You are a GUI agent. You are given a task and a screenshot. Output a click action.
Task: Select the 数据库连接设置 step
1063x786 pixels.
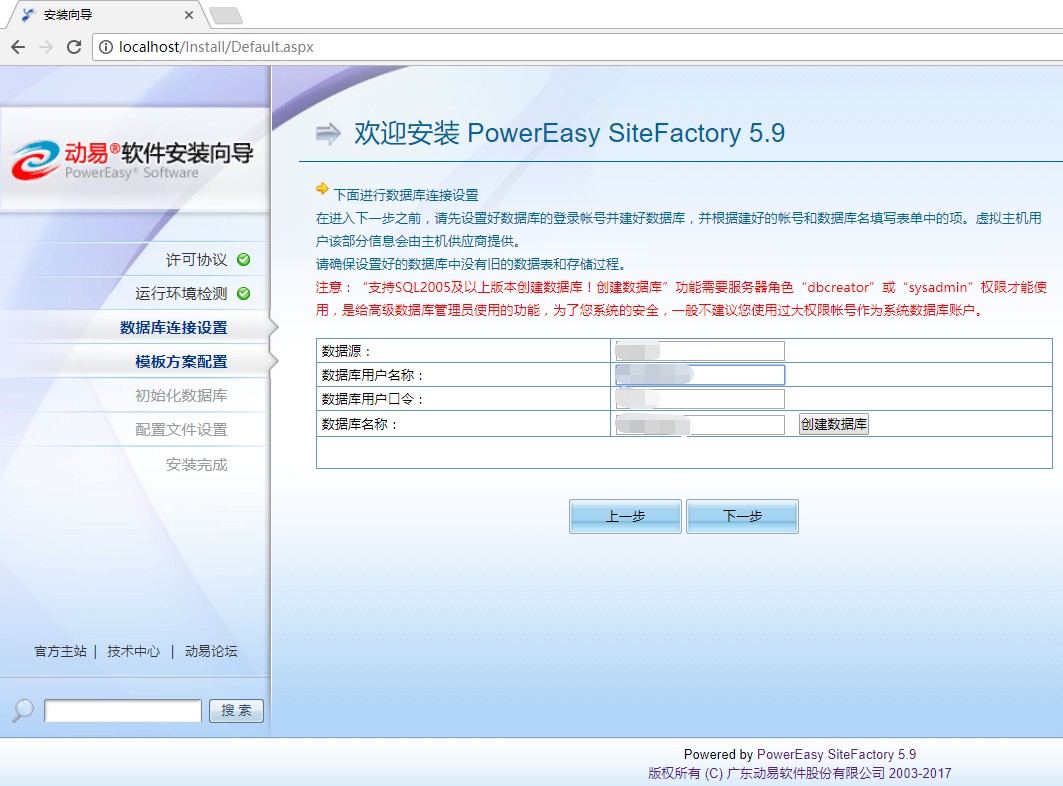[x=173, y=328]
